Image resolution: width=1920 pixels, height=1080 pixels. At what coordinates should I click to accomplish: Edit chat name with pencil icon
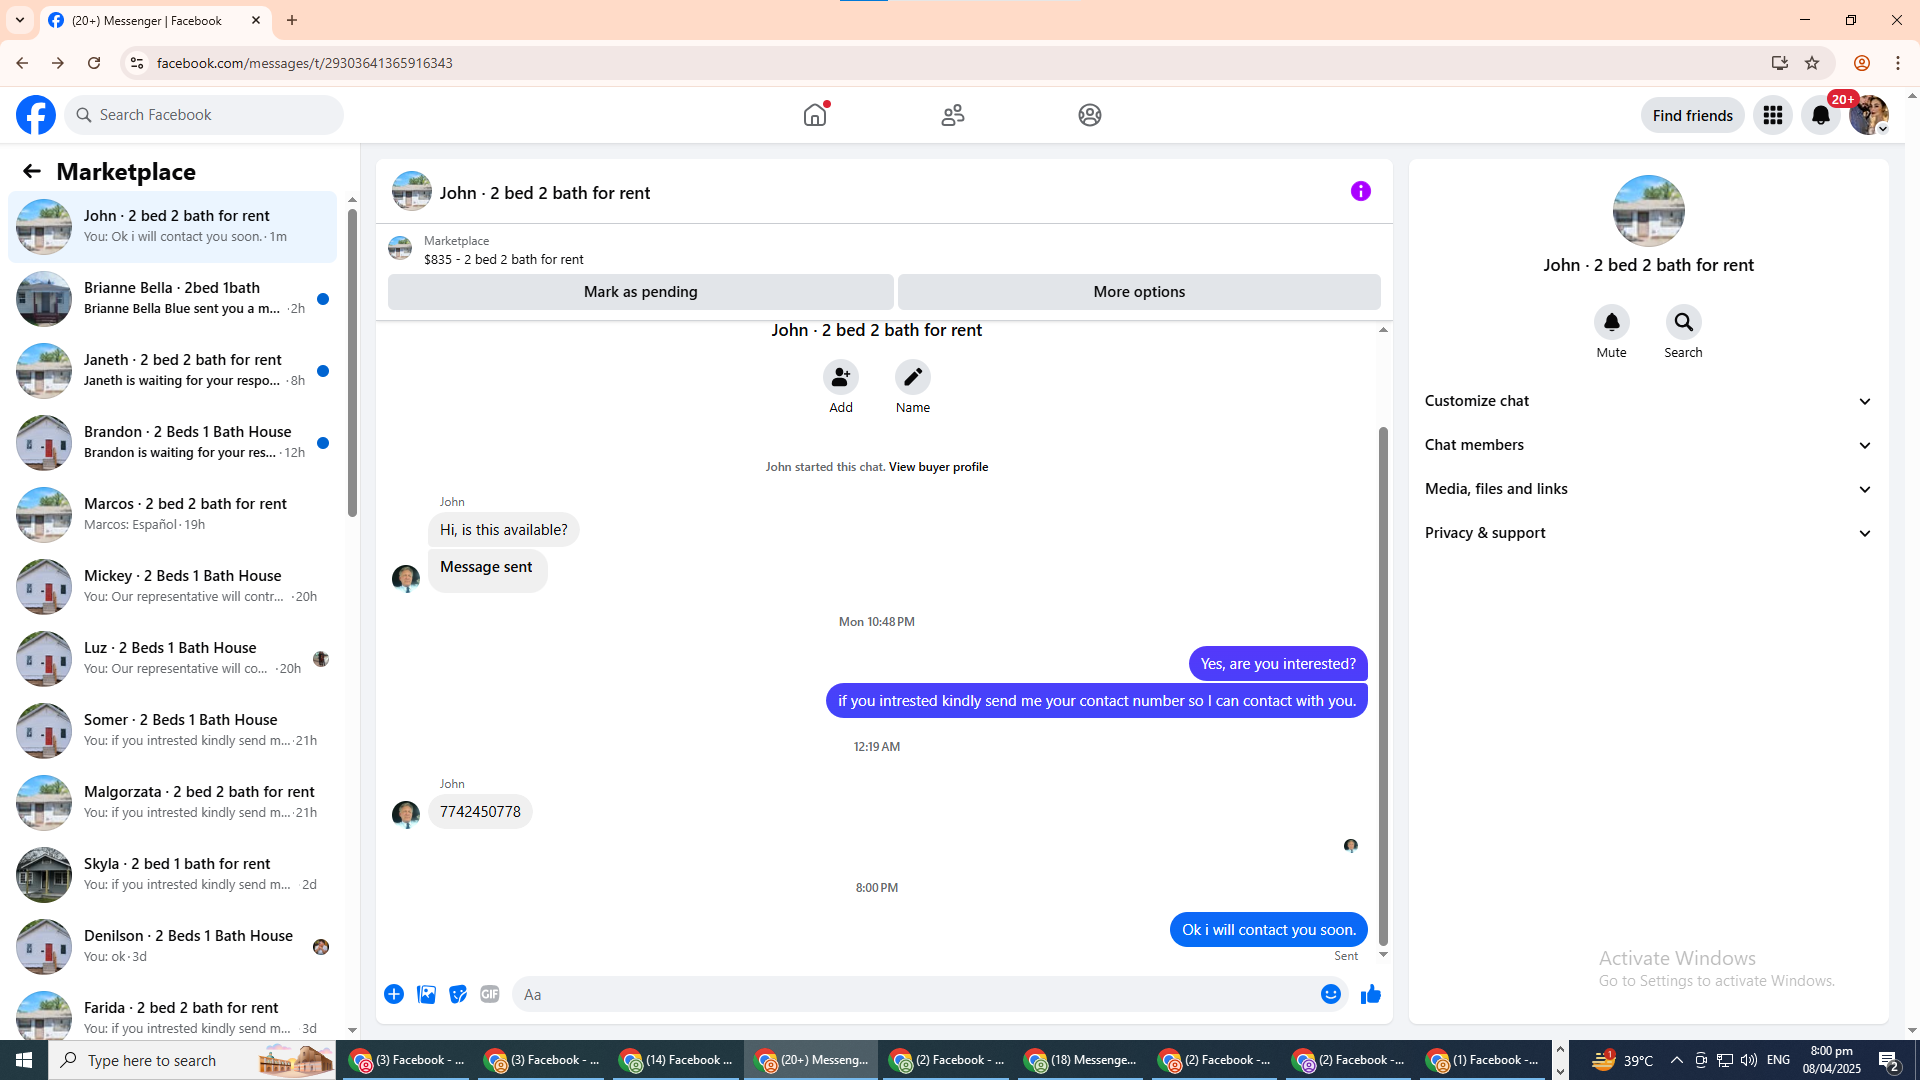pos(912,377)
